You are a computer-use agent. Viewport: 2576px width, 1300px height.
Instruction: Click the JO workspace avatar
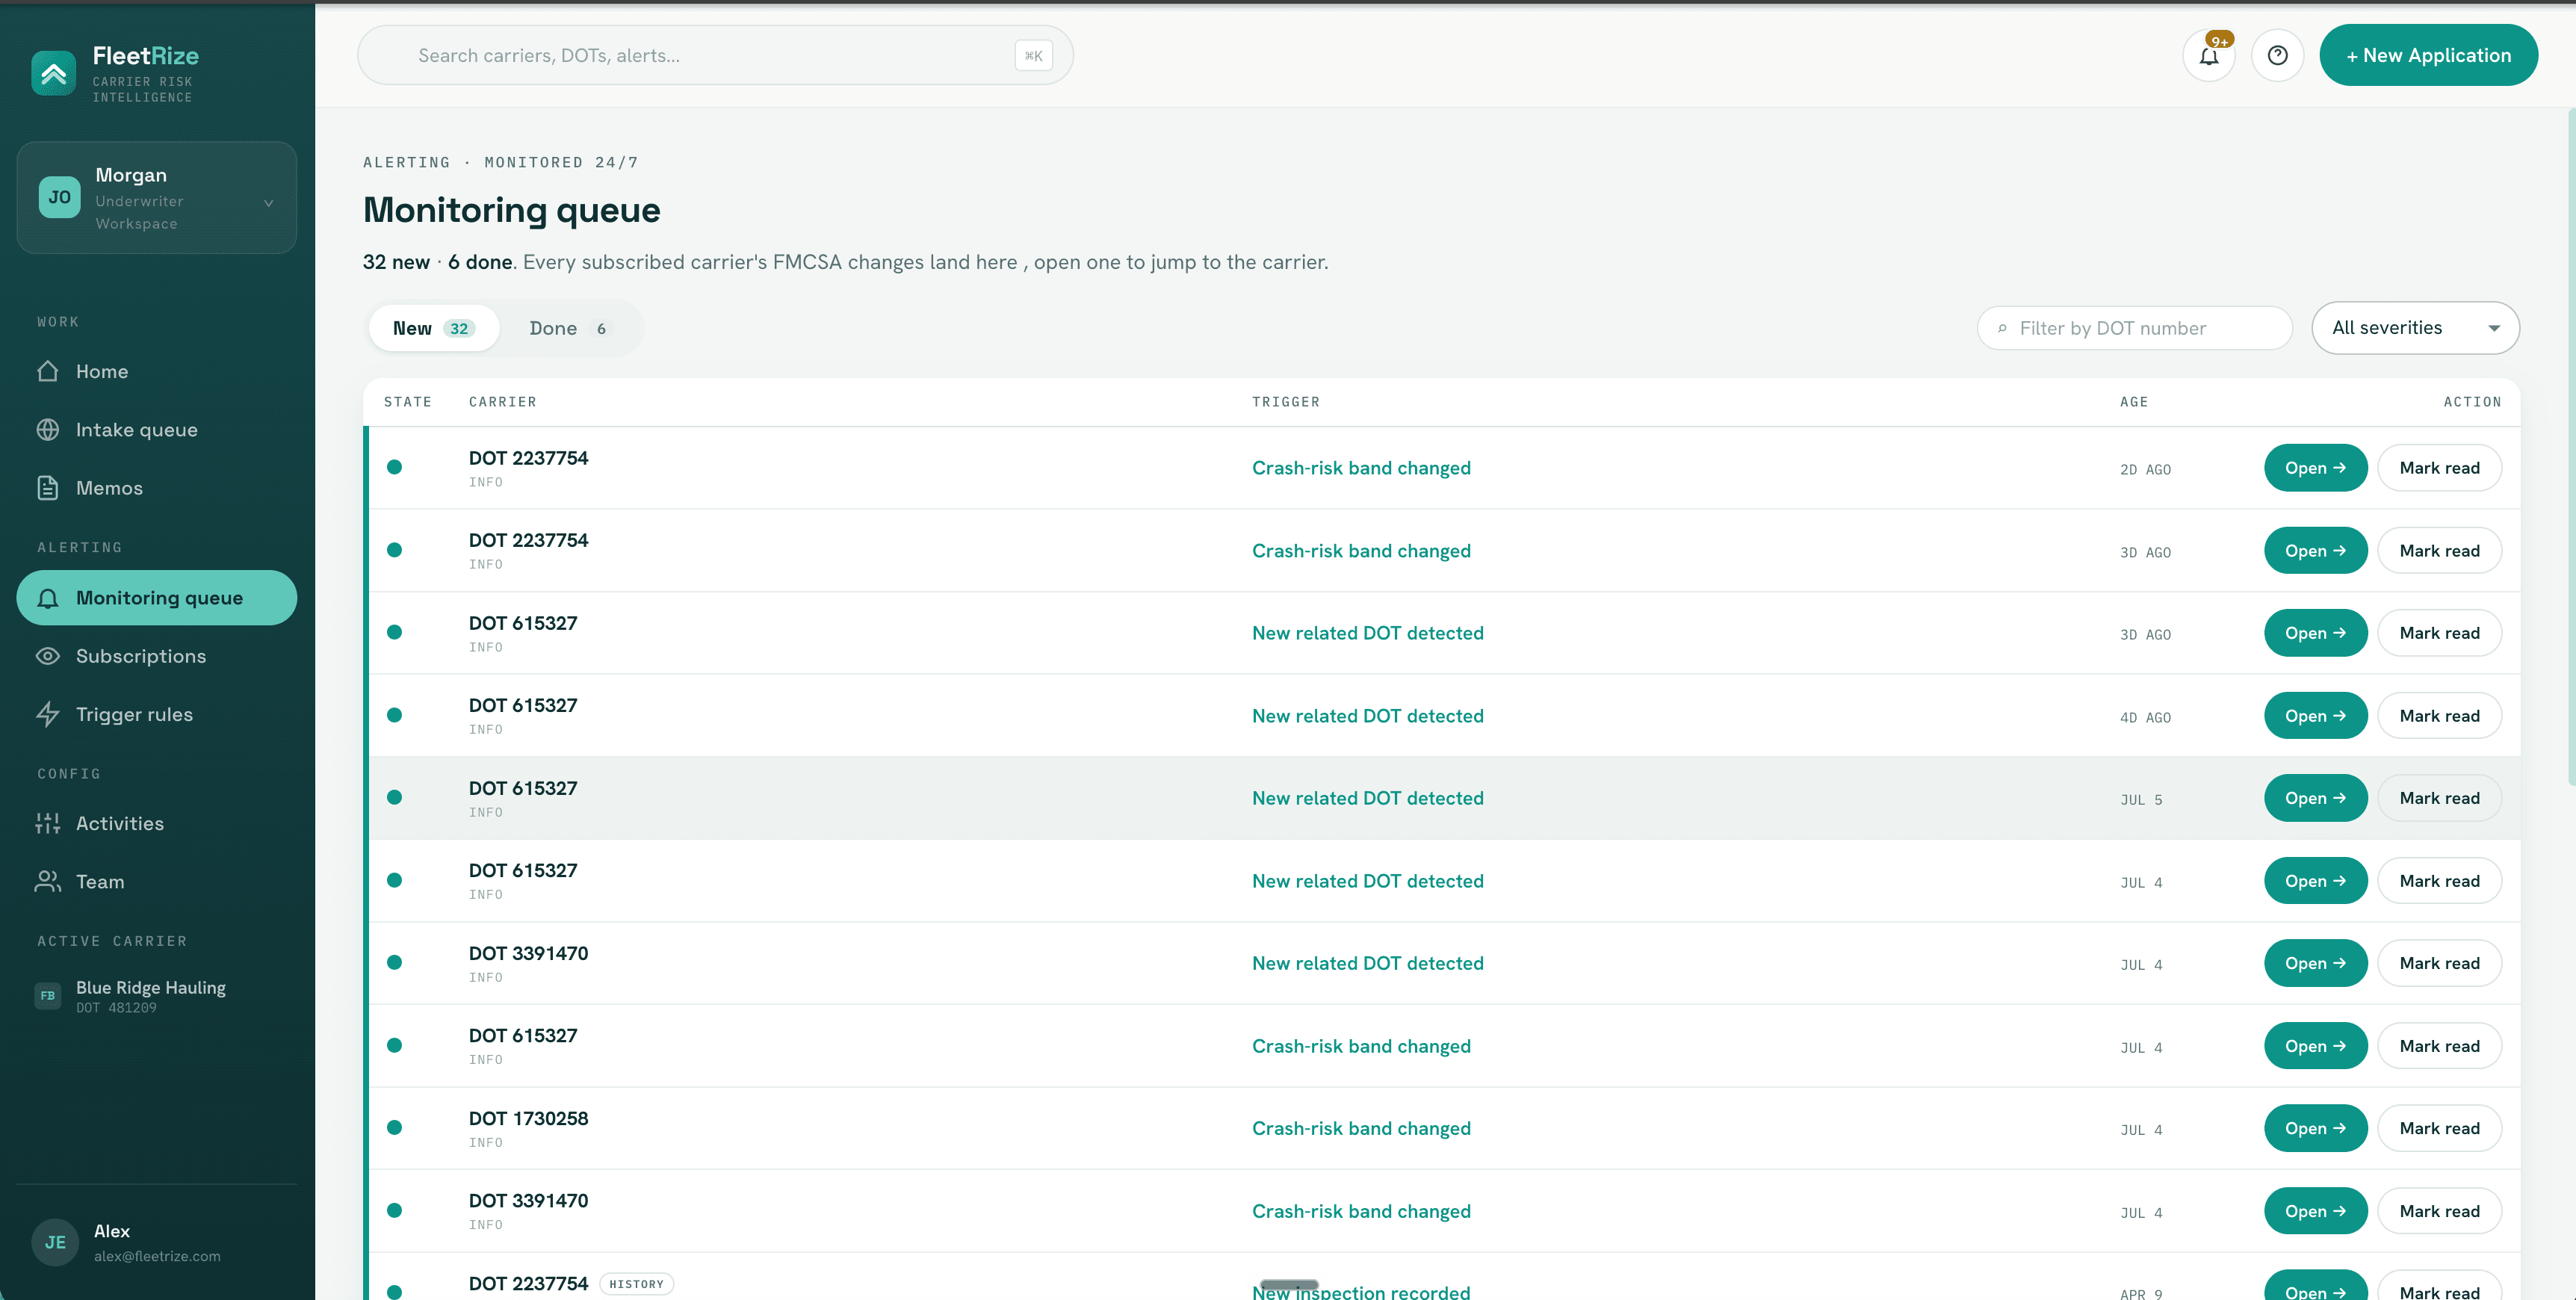tap(59, 197)
